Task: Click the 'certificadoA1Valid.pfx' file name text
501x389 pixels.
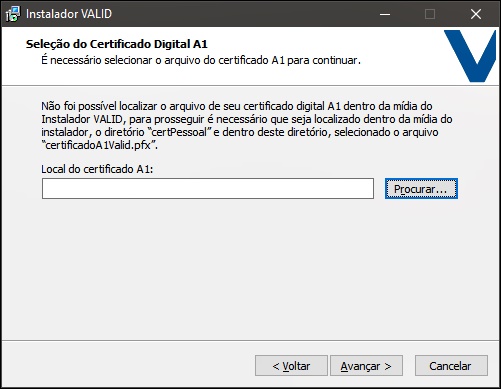Action: pos(99,145)
